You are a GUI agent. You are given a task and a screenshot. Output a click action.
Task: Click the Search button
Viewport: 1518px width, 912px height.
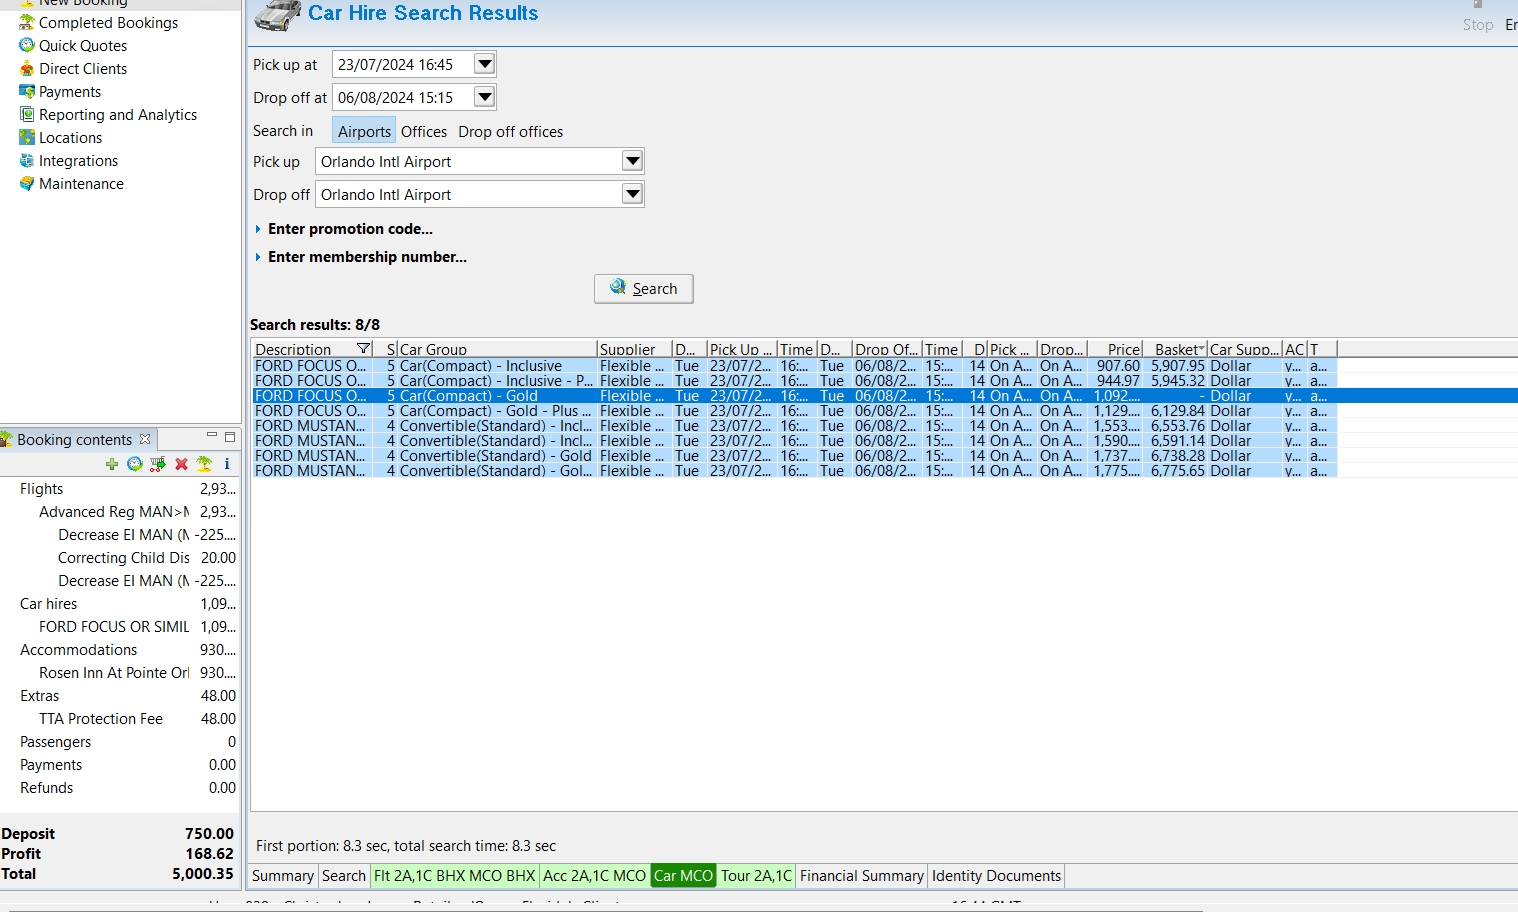tap(644, 288)
